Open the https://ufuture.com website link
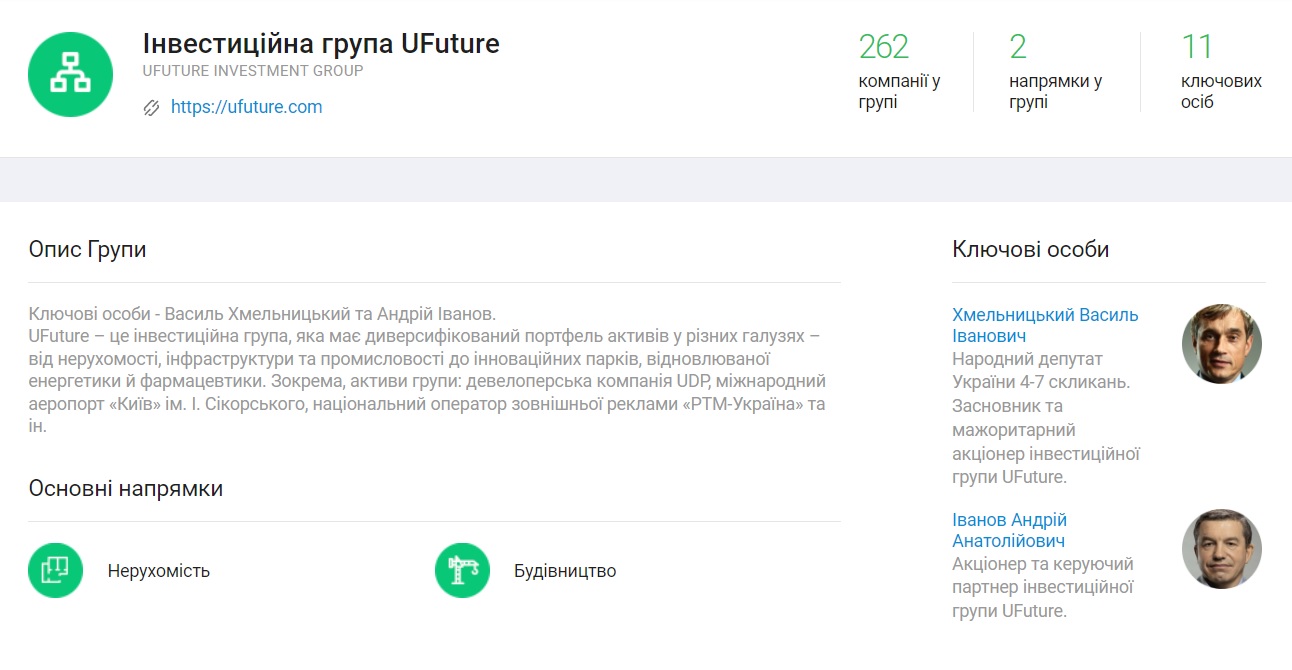The image size is (1292, 670). [246, 107]
